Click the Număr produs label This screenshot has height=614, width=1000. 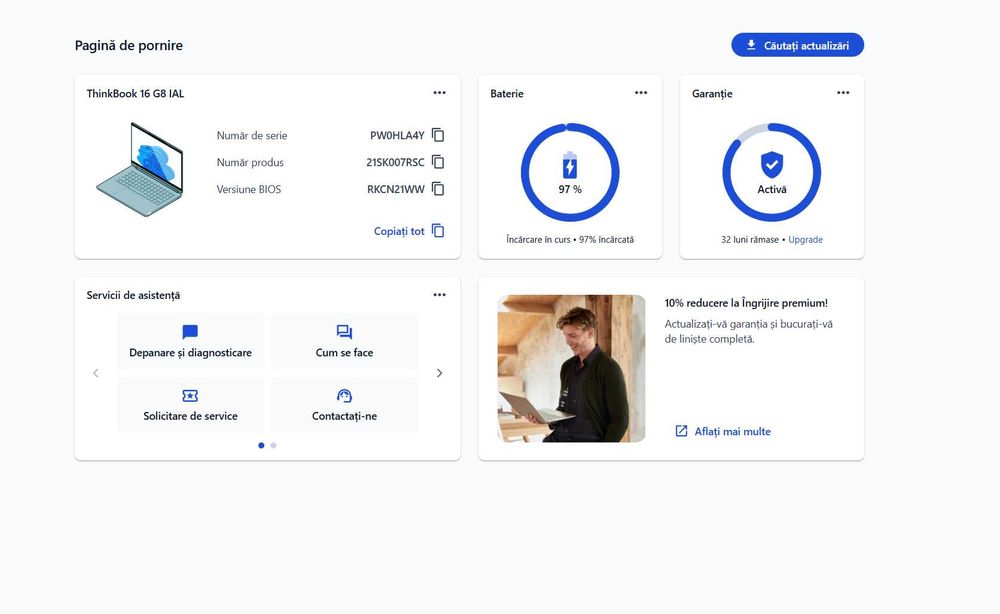click(x=250, y=162)
